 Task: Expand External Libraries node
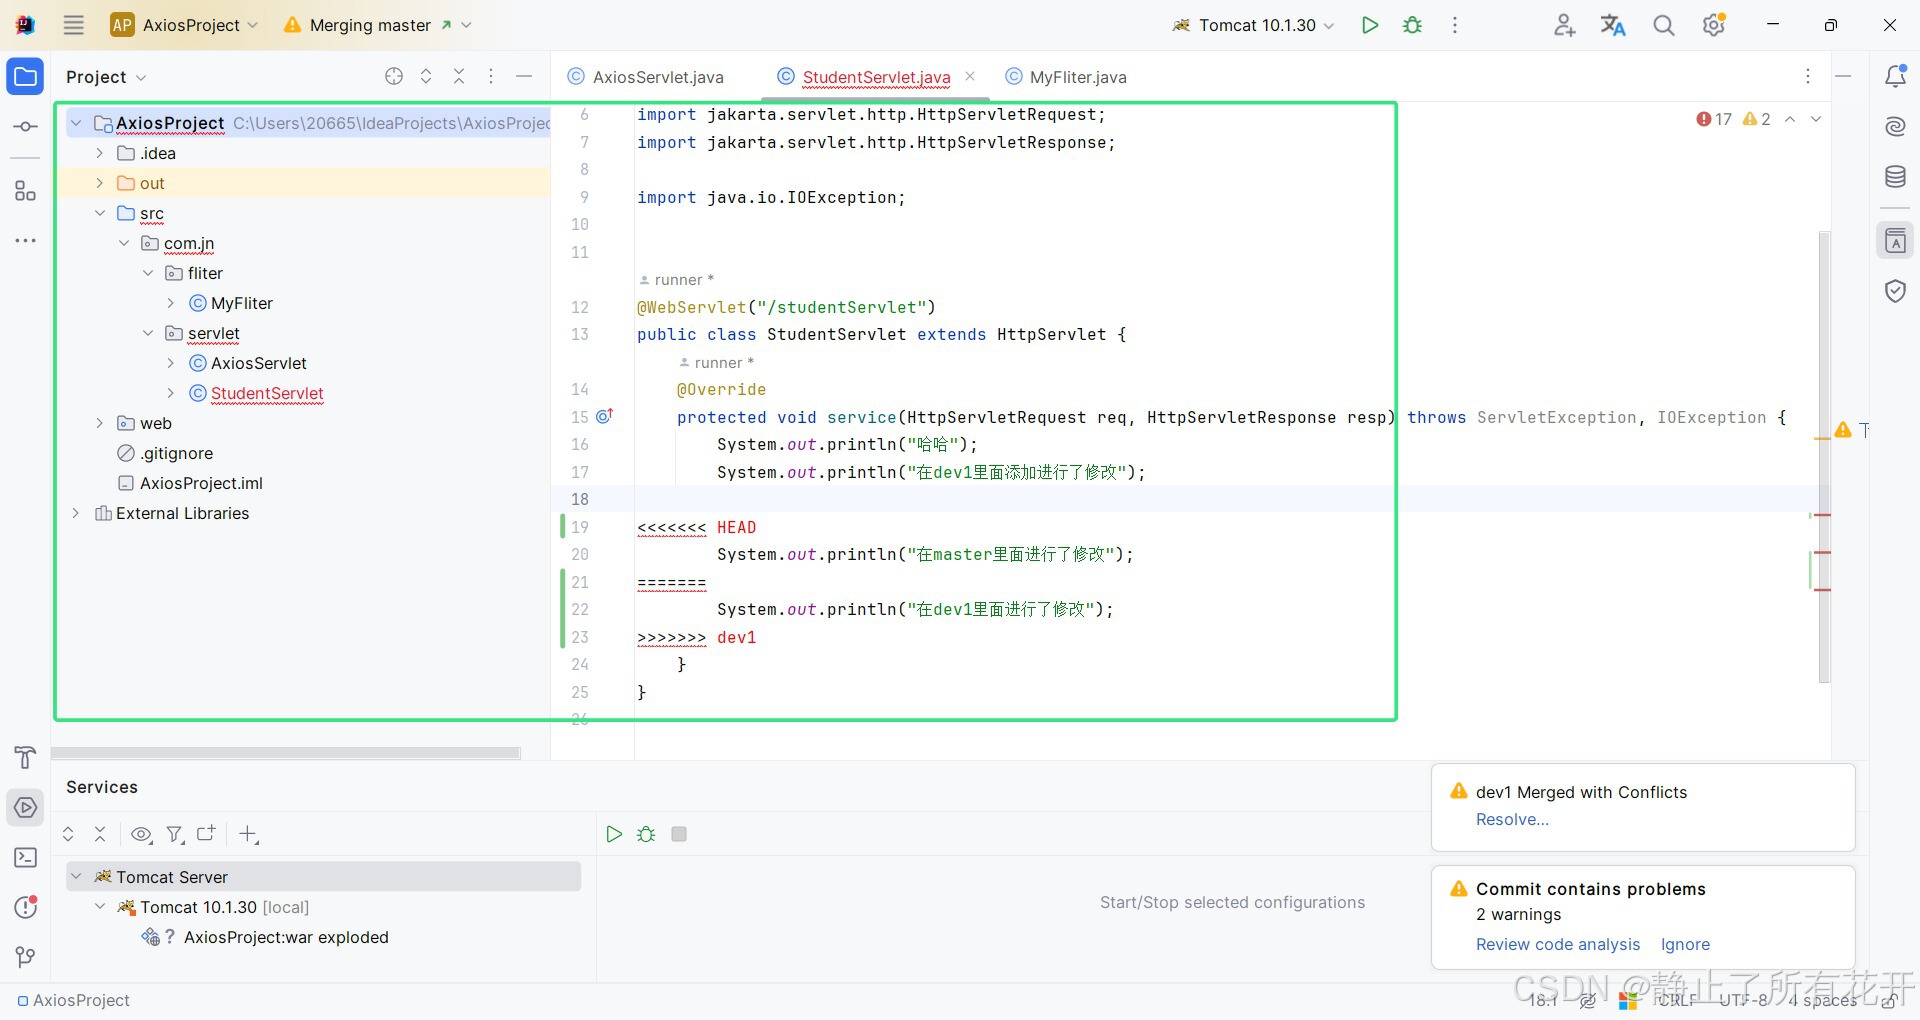(x=75, y=513)
